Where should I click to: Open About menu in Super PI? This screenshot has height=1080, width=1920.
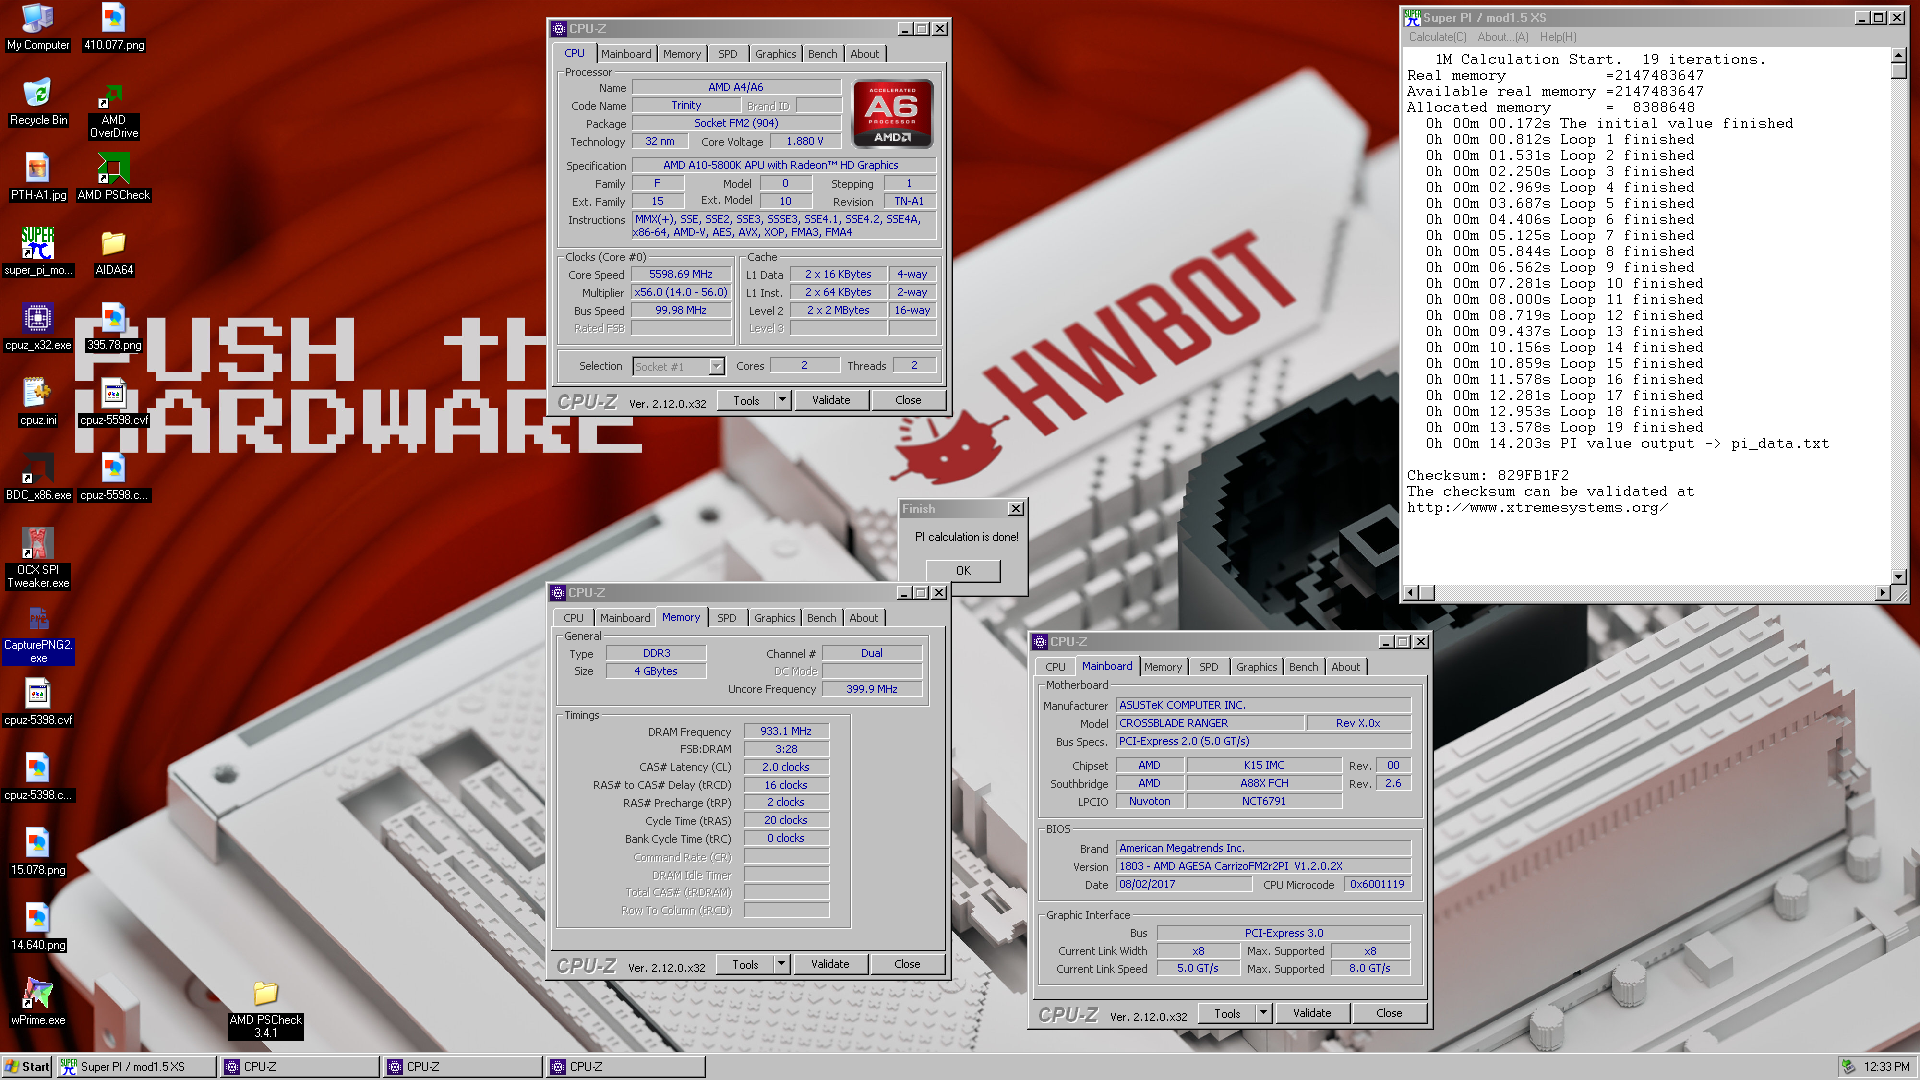pyautogui.click(x=1503, y=37)
